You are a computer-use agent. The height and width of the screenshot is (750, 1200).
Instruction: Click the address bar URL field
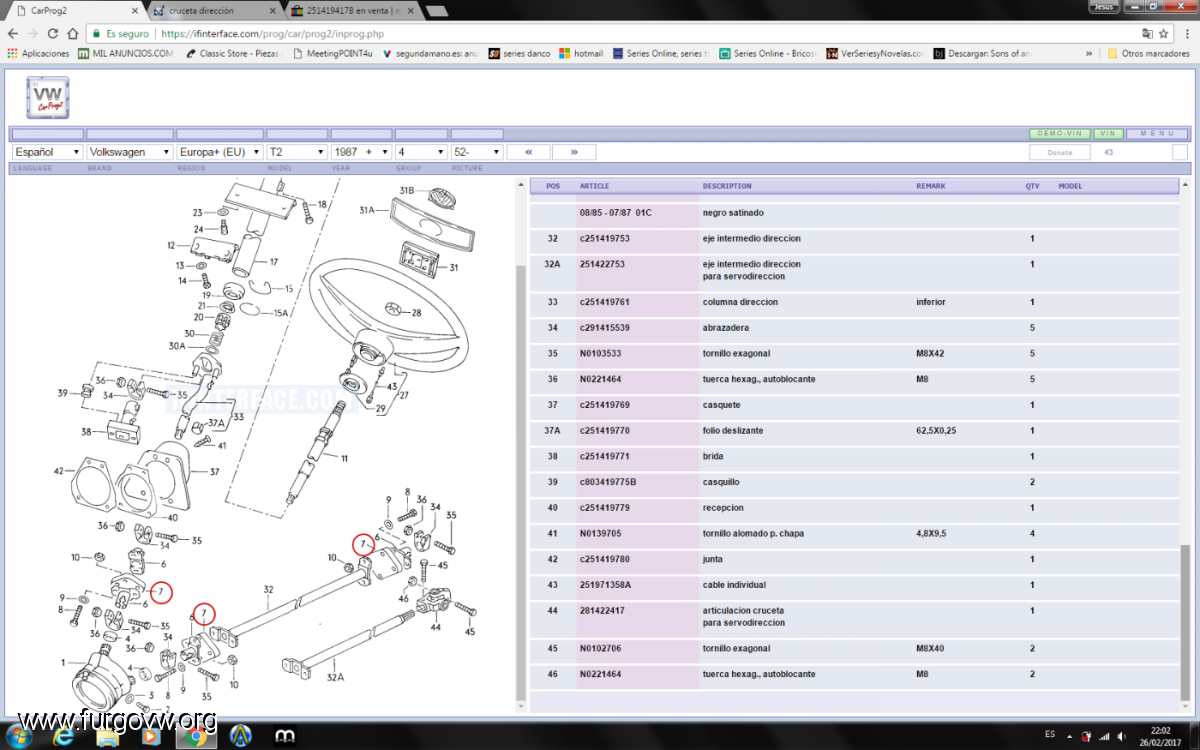pyautogui.click(x=600, y=33)
